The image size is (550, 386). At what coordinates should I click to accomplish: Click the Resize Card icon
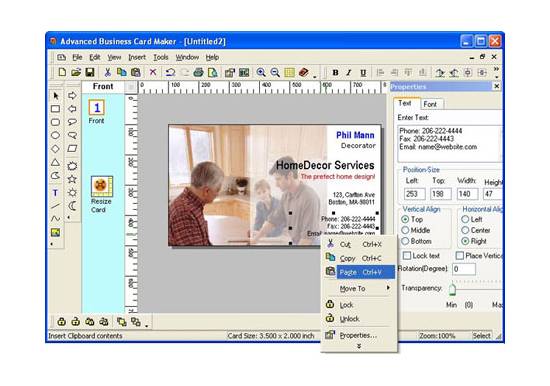tap(102, 186)
